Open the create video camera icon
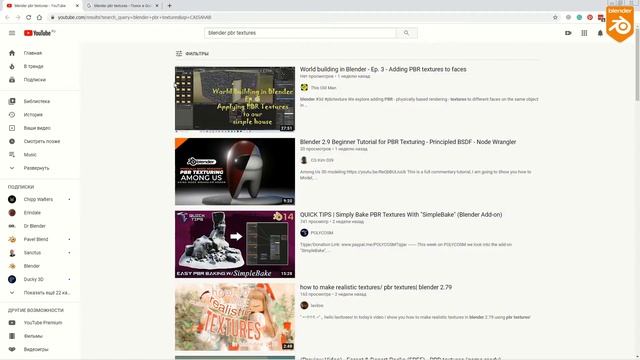Image resolution: width=640 pixels, height=360 pixels. click(x=568, y=33)
